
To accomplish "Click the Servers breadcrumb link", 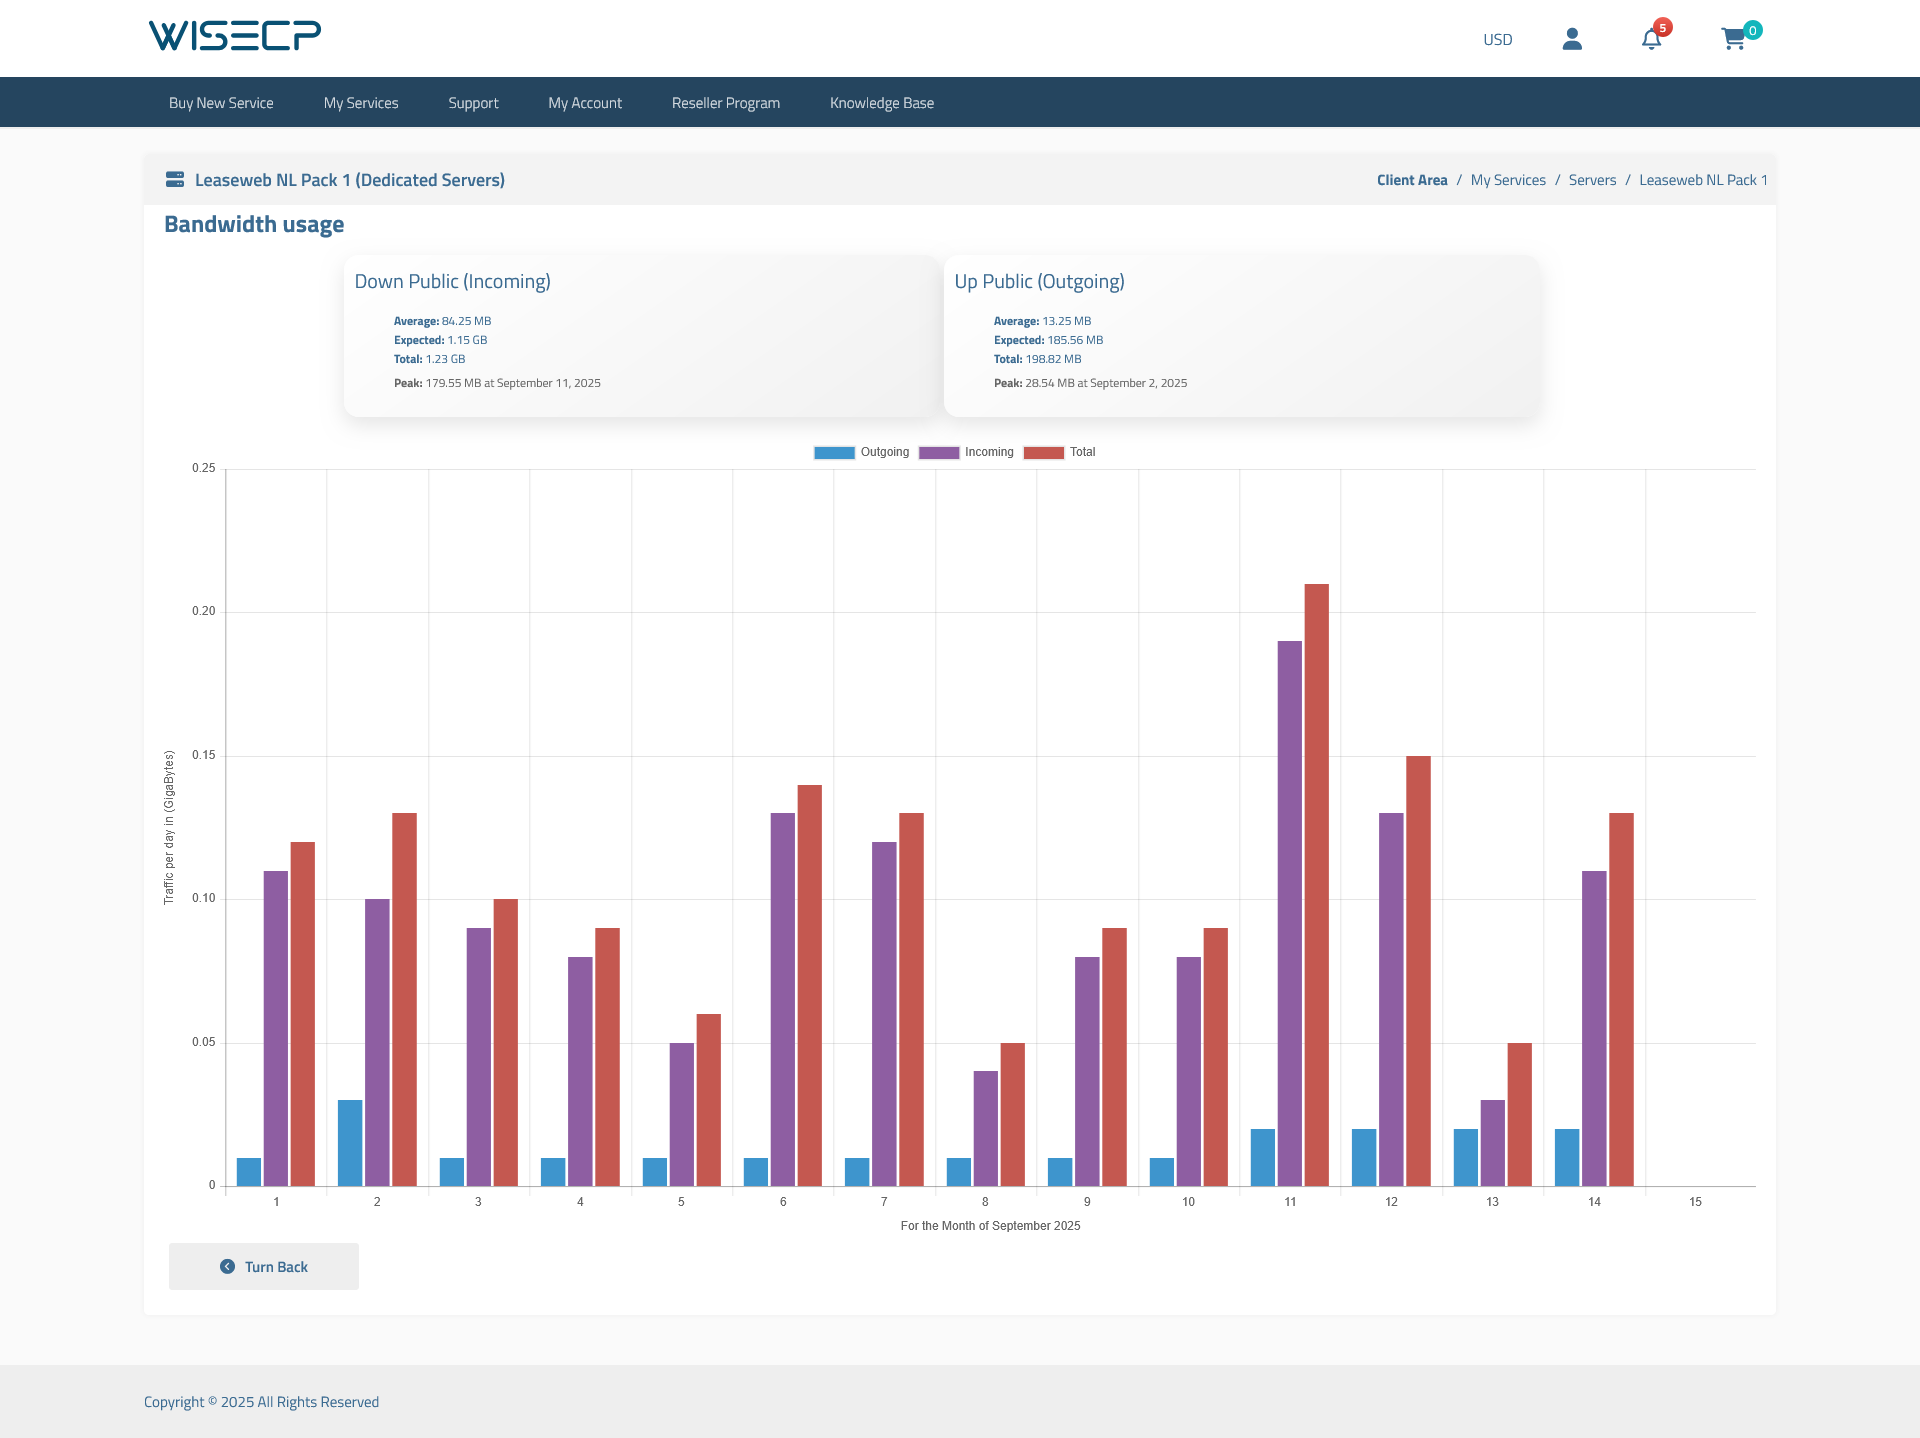I will click(x=1592, y=180).
